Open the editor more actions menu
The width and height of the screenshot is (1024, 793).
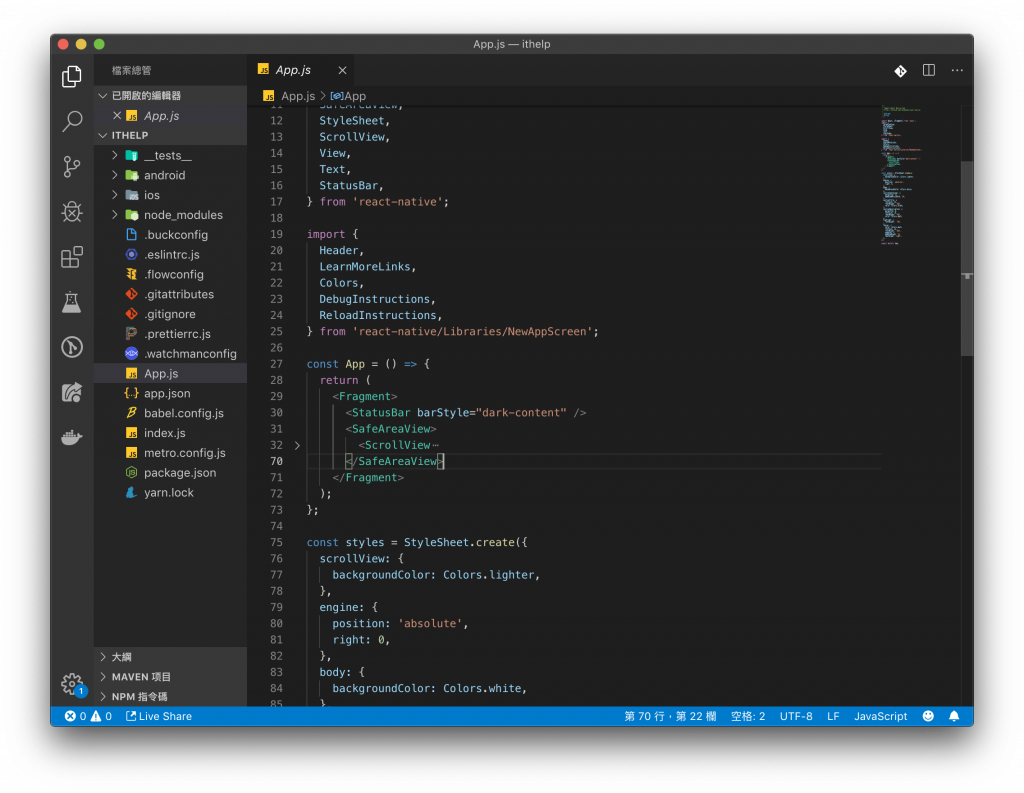pyautogui.click(x=957, y=70)
